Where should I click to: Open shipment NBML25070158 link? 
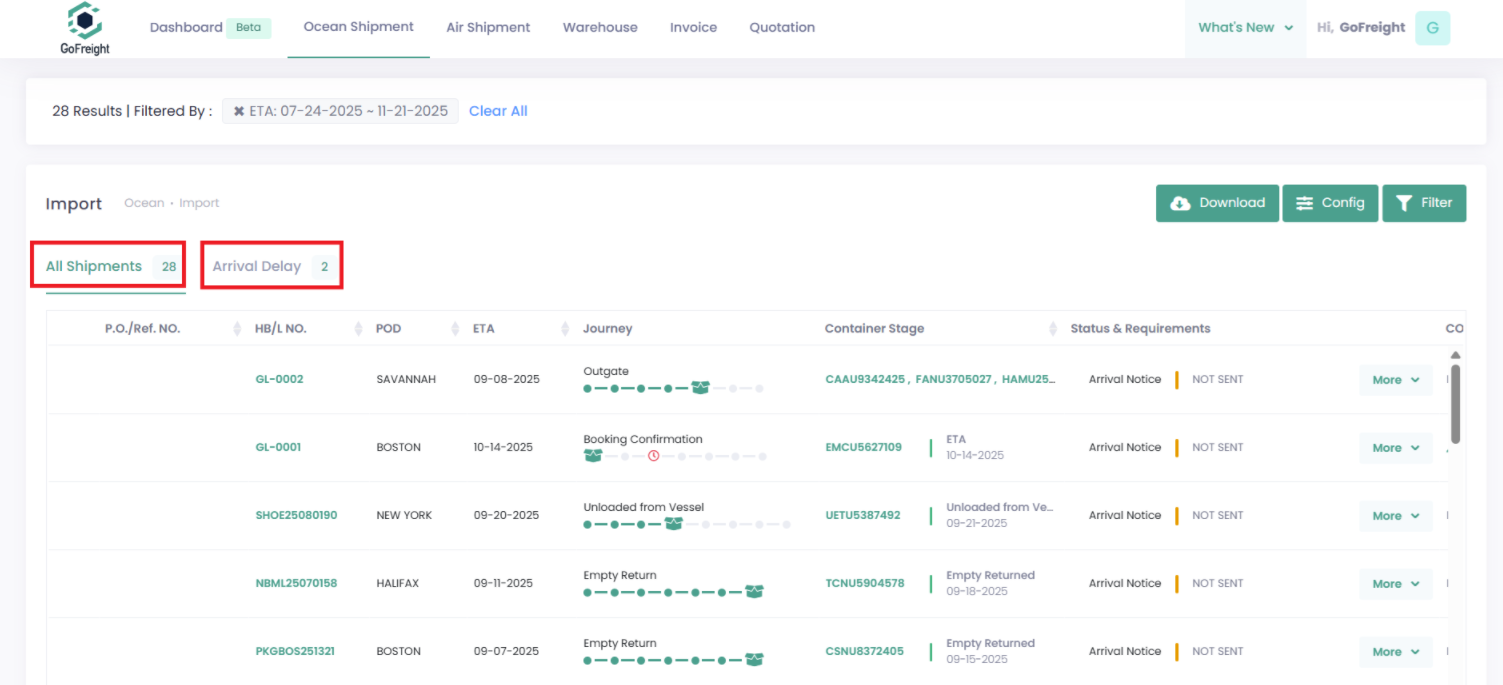coord(296,583)
